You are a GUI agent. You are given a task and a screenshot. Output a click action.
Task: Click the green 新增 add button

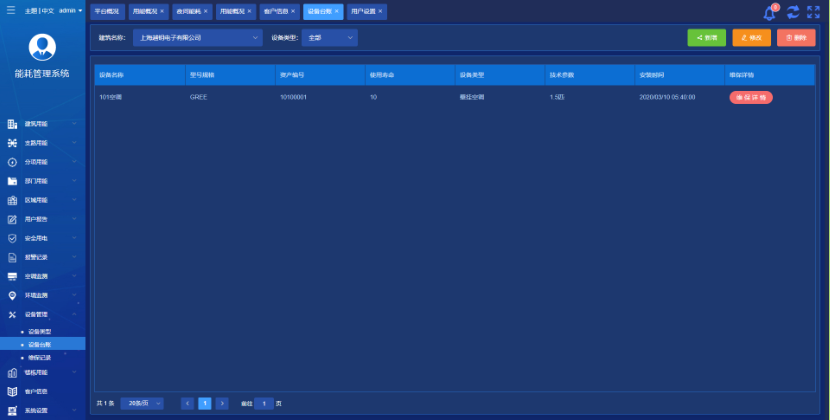click(706, 38)
